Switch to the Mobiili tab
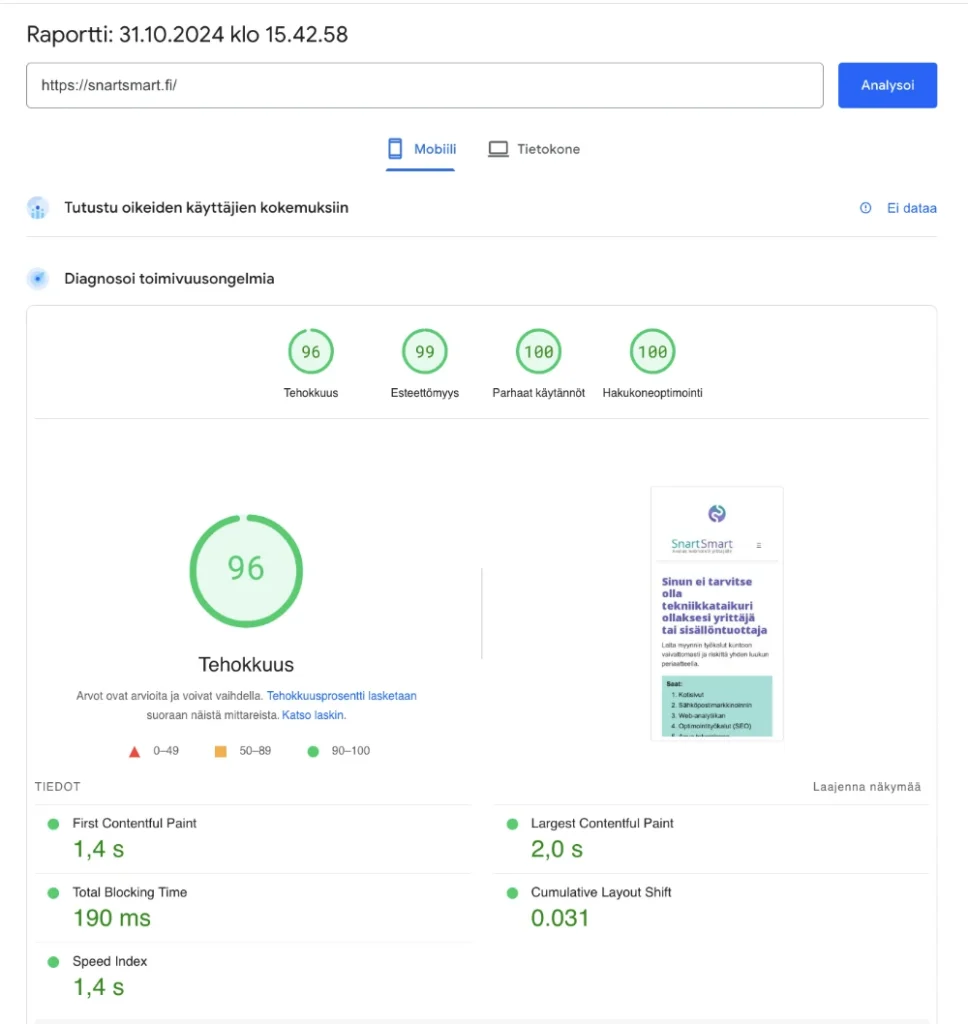 [421, 149]
